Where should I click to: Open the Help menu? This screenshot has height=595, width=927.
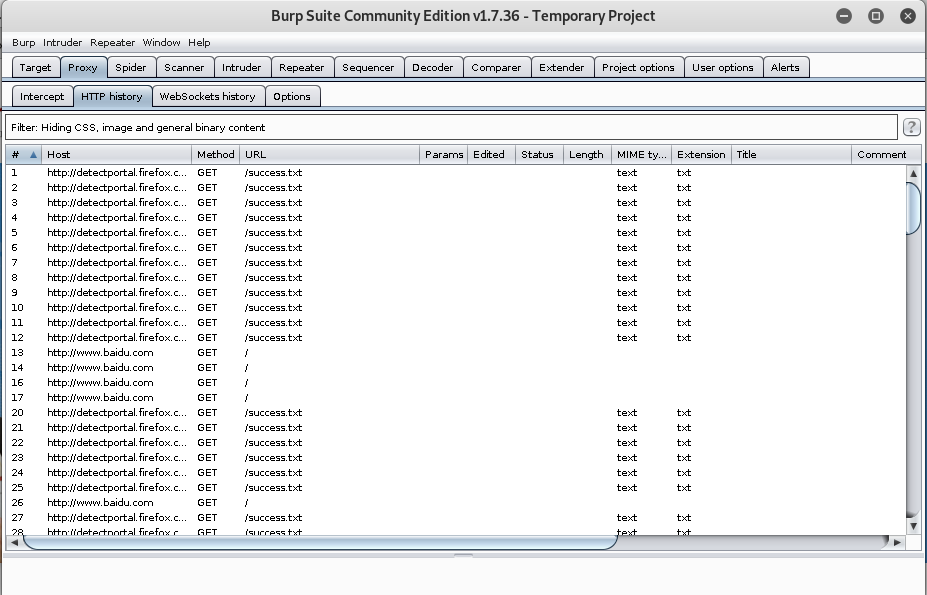tap(199, 43)
